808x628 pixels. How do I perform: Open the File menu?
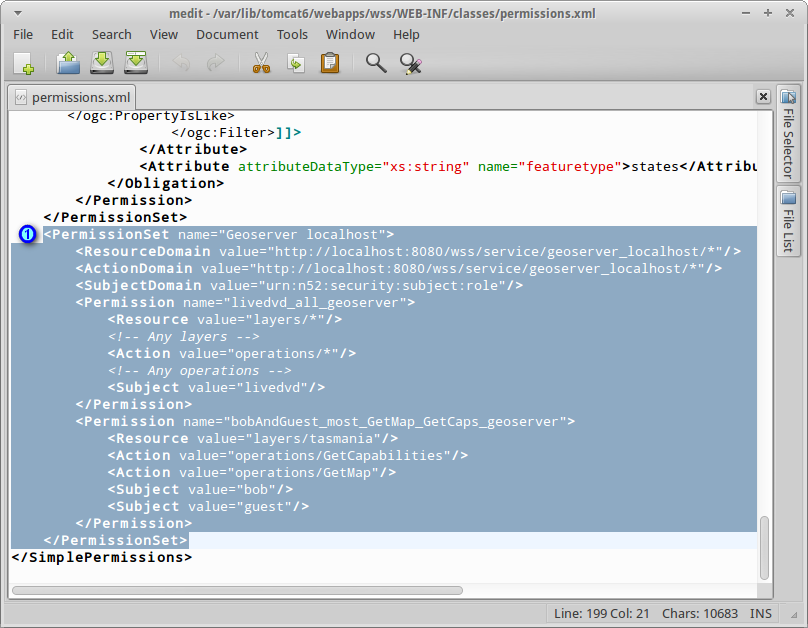[23, 35]
